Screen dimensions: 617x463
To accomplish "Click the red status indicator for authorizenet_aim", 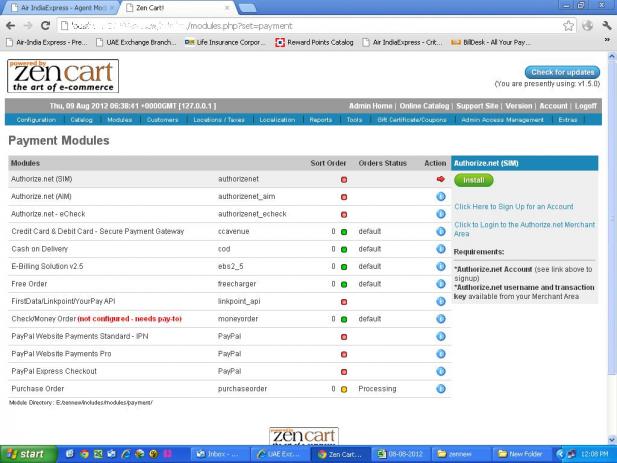I will pyautogui.click(x=344, y=197).
